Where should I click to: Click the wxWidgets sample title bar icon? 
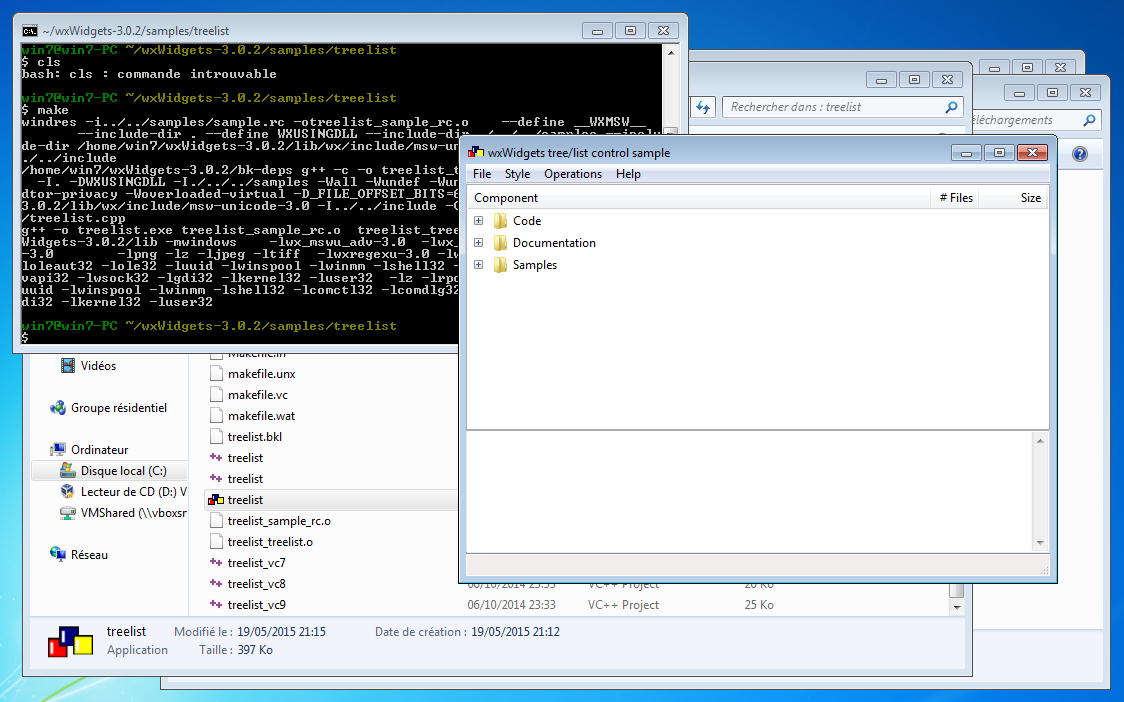[475, 152]
